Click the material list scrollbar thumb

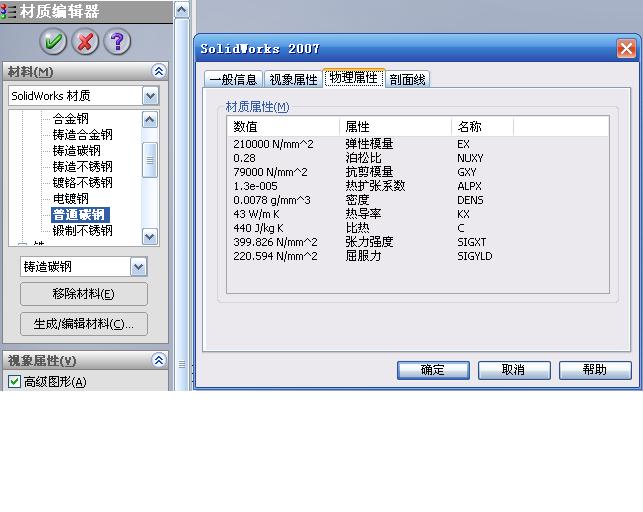tap(150, 160)
